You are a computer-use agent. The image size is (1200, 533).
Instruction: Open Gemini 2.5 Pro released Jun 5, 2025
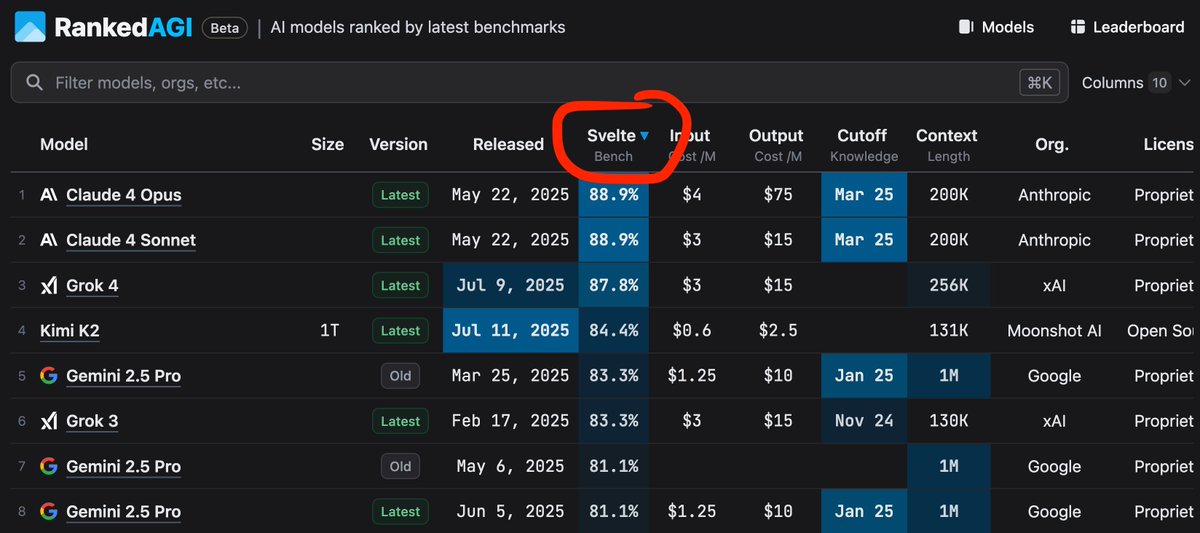[123, 511]
